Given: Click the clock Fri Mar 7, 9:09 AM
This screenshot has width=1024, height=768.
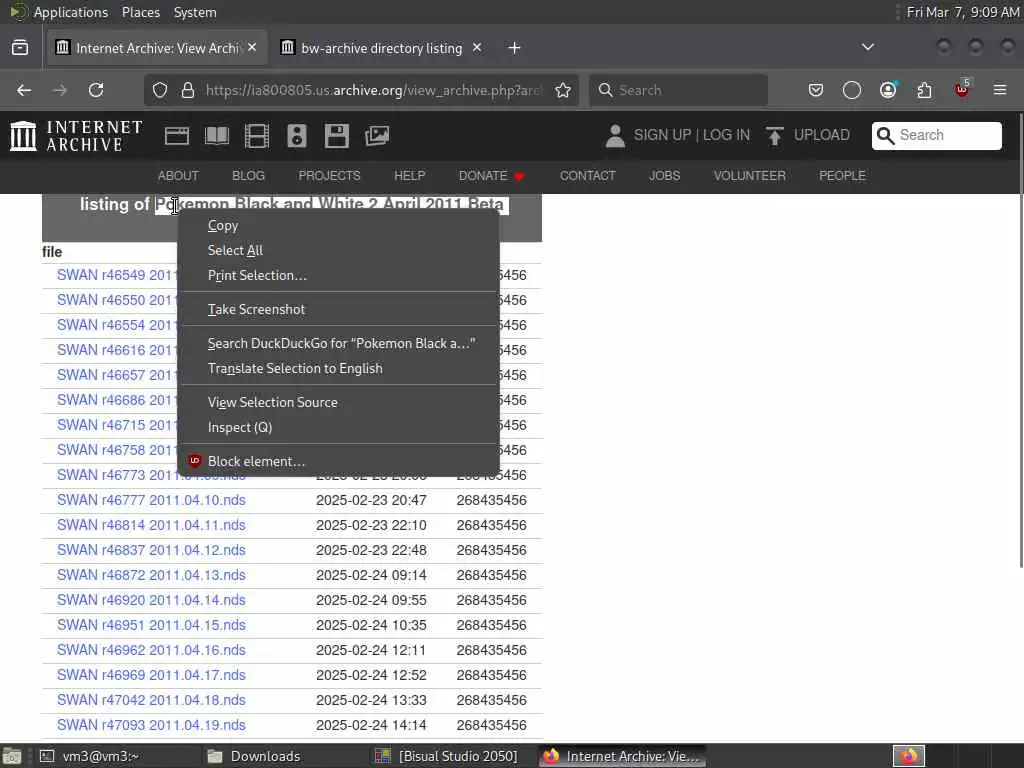Looking at the screenshot, I should tap(963, 12).
